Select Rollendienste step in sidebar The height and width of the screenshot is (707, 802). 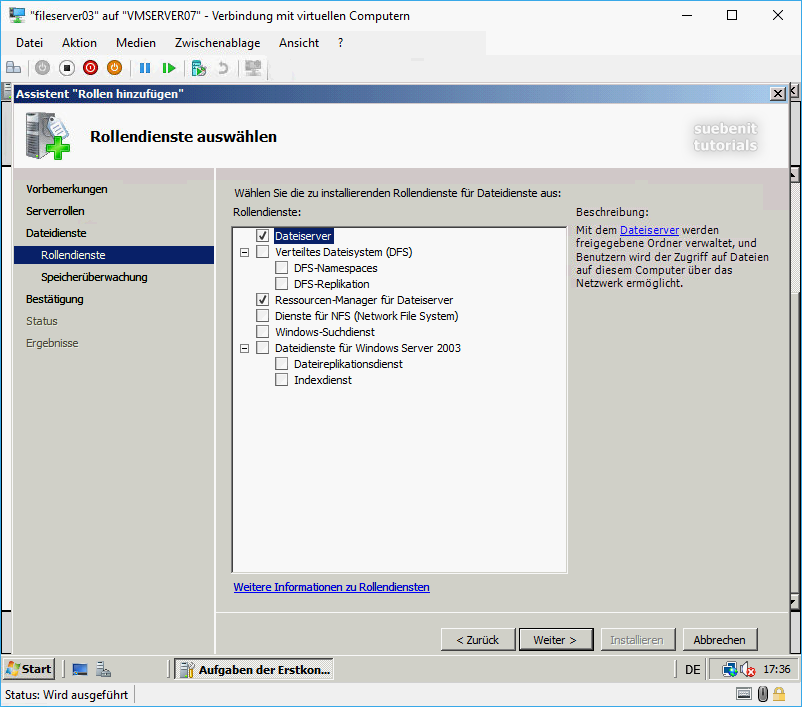pos(114,255)
